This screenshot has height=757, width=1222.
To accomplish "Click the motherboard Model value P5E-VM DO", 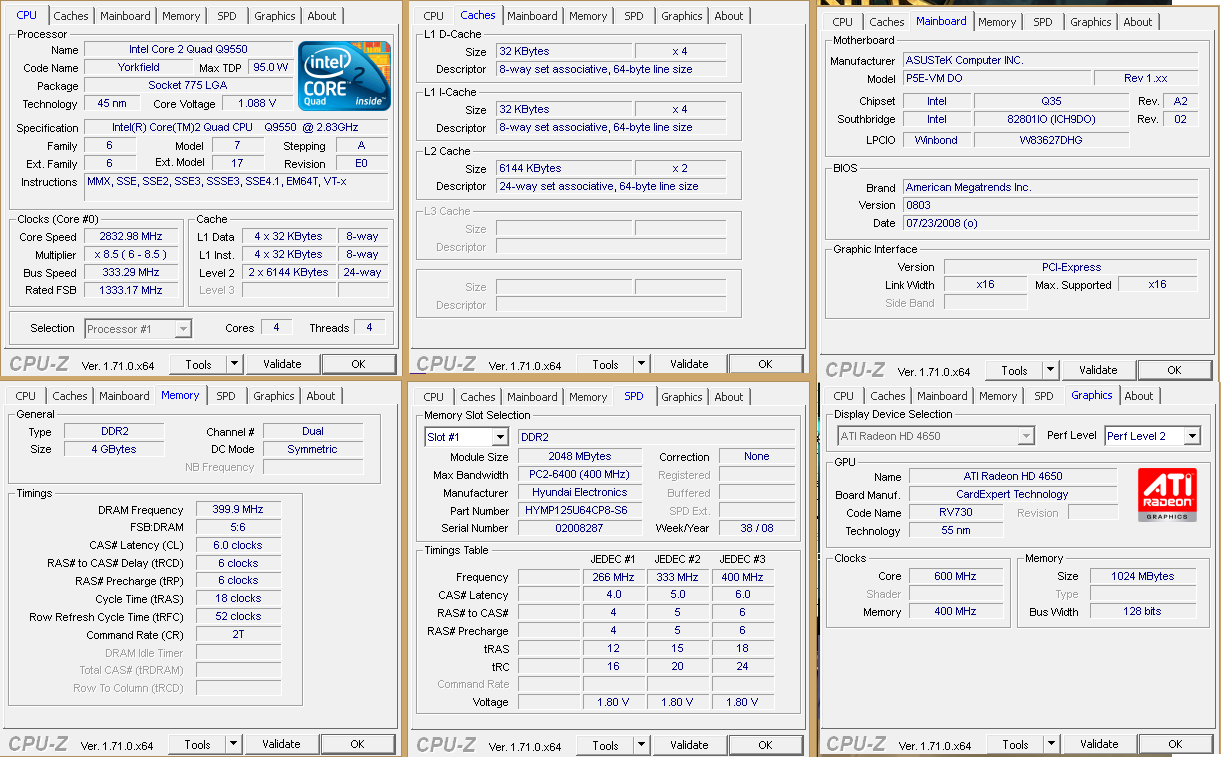I will (995, 79).
